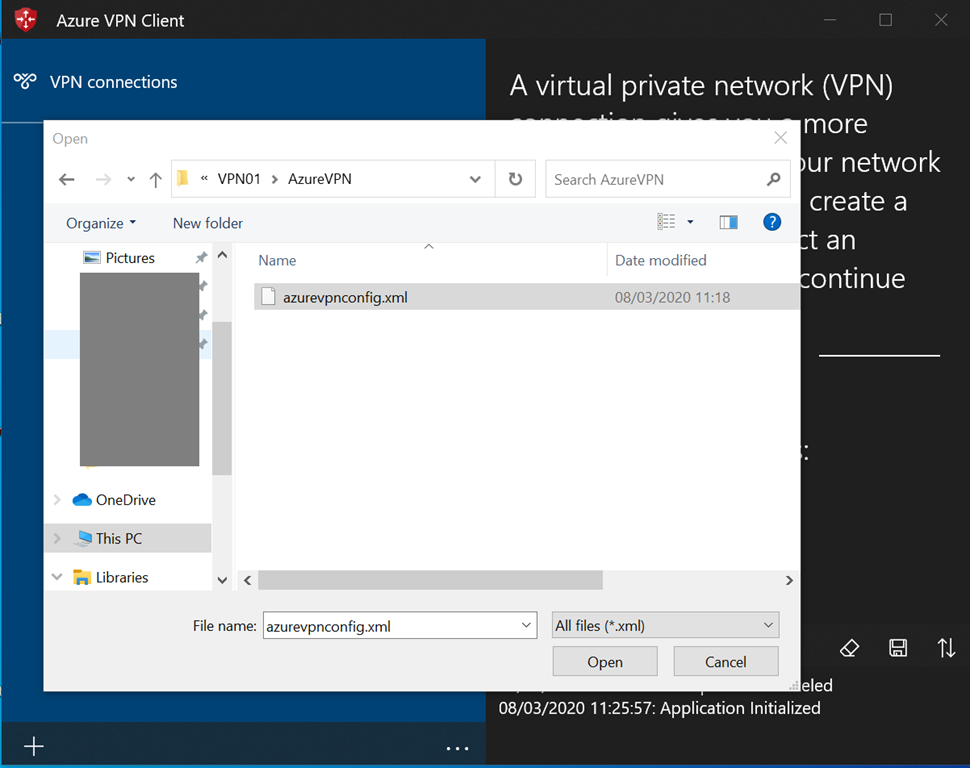The height and width of the screenshot is (768, 970).
Task: Click New folder button
Action: click(x=208, y=223)
